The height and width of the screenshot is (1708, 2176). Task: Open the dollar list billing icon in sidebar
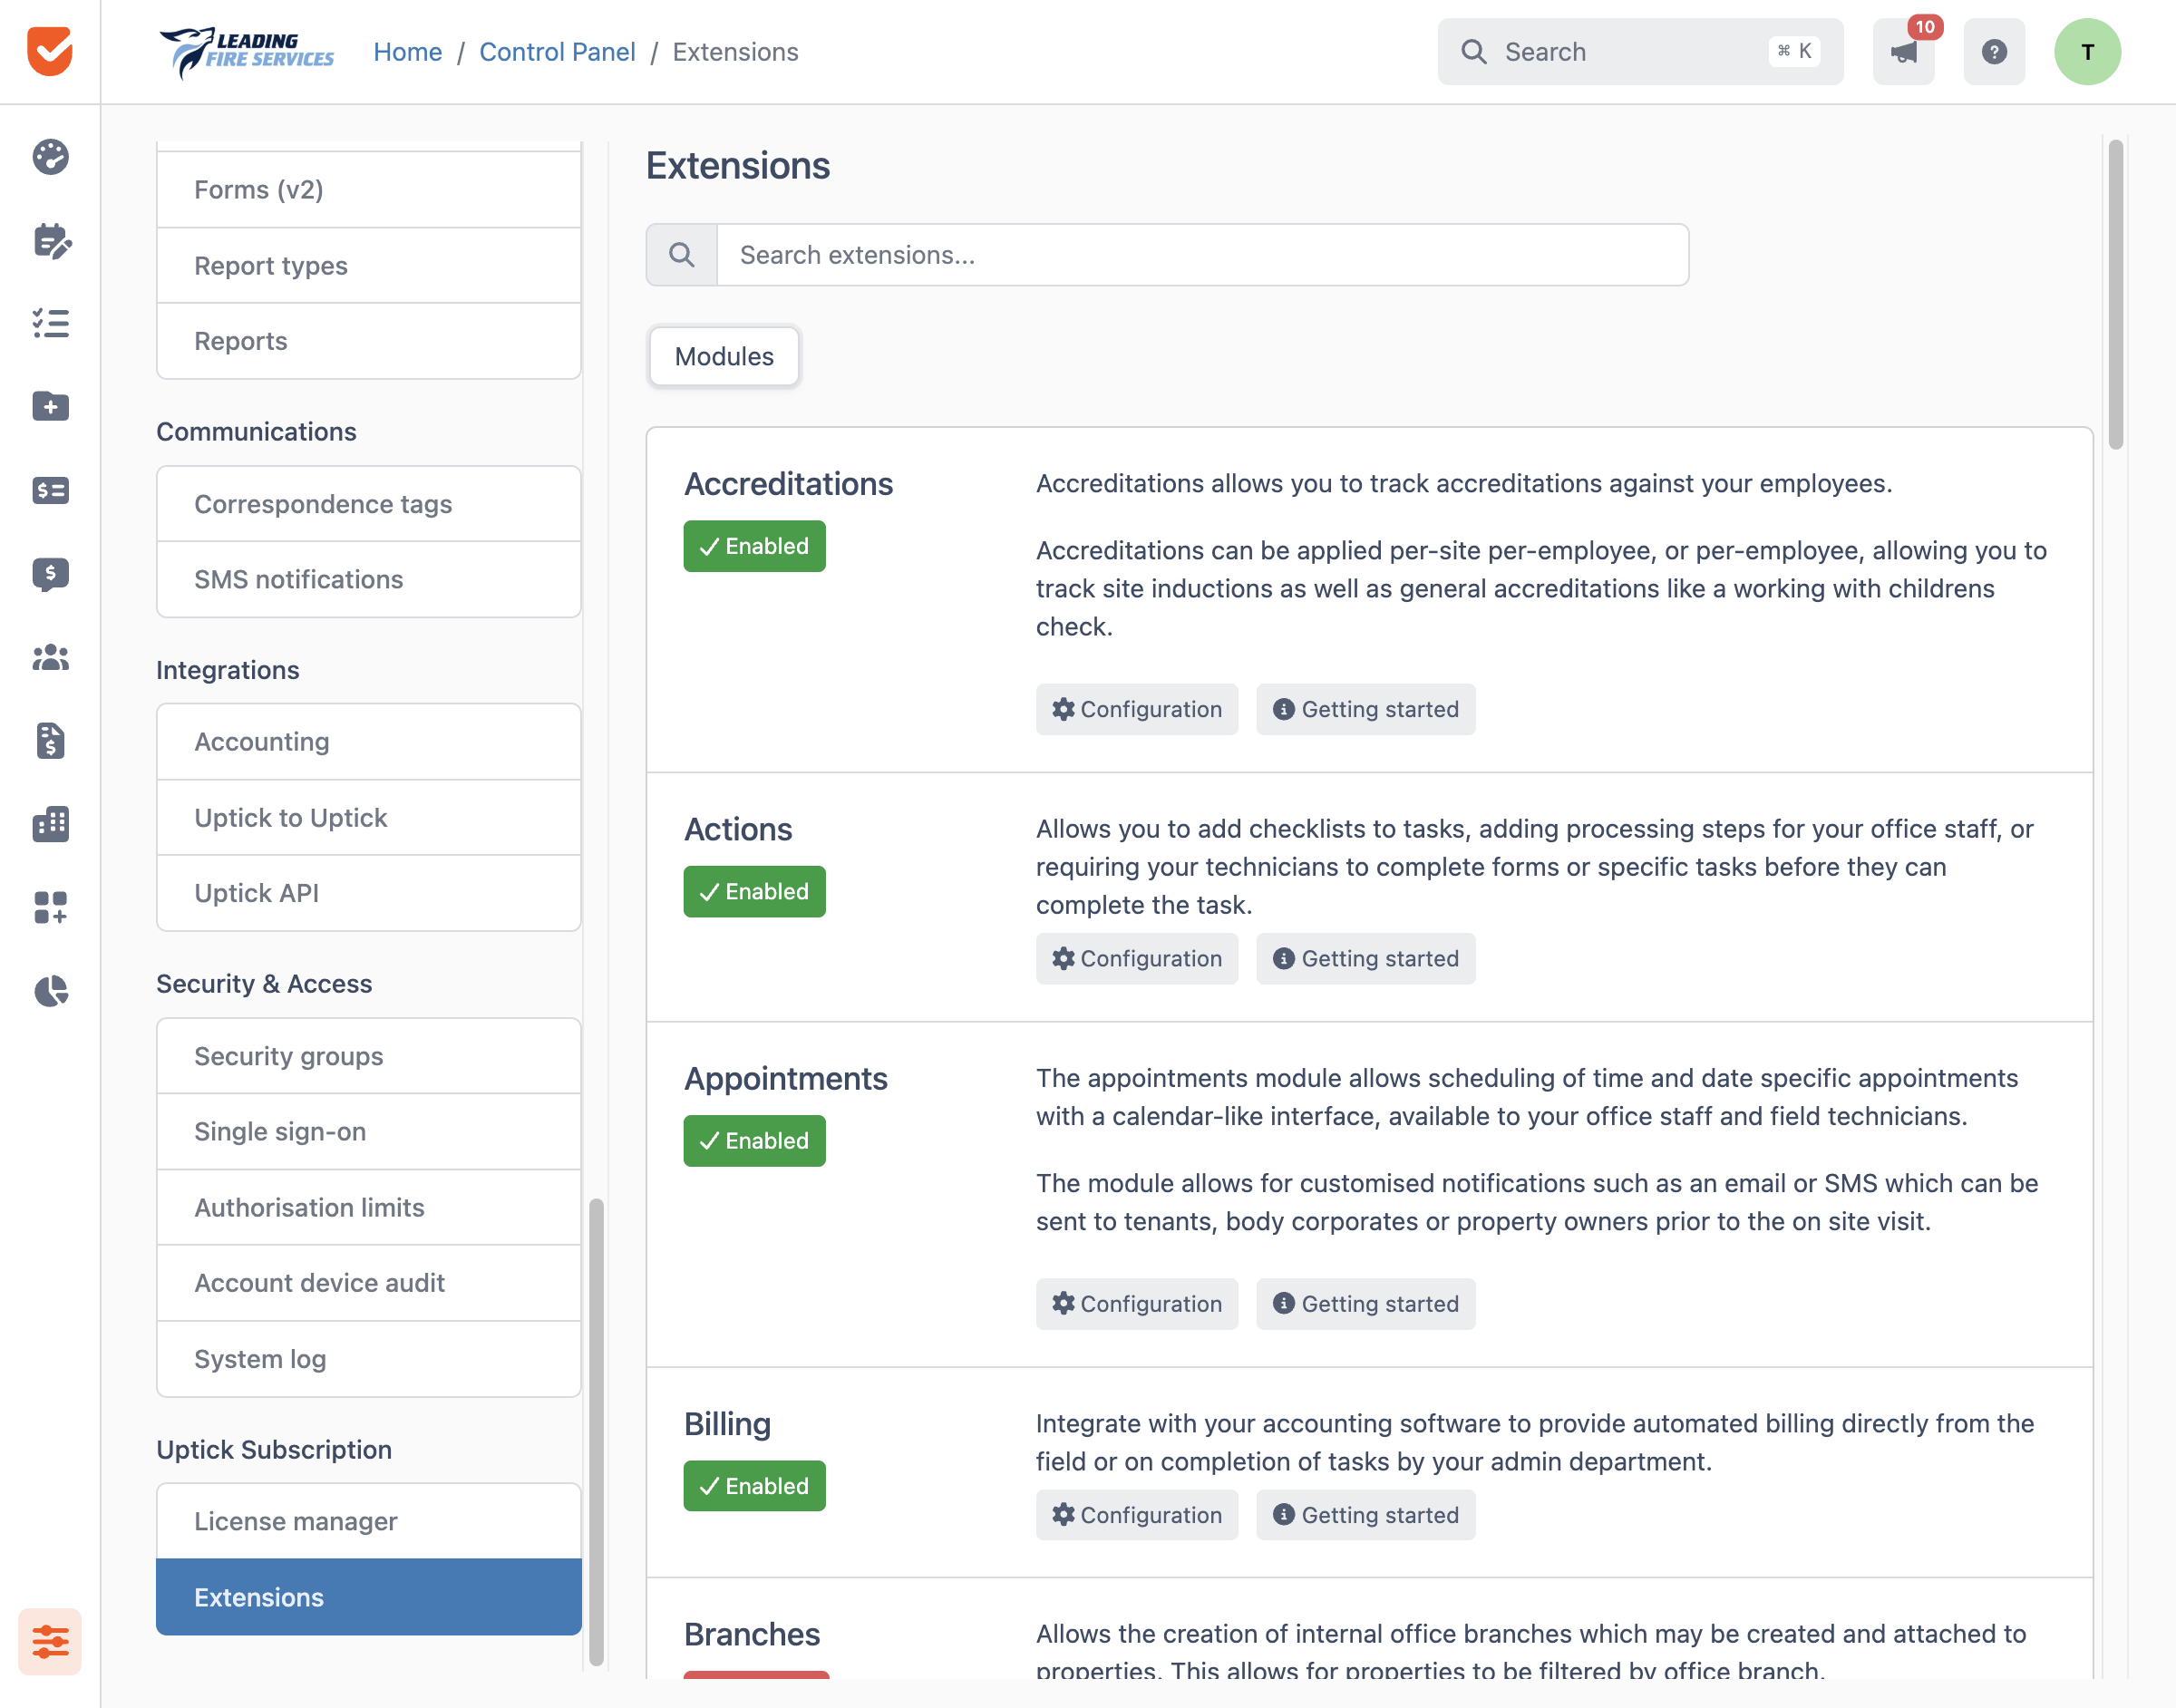(x=50, y=490)
